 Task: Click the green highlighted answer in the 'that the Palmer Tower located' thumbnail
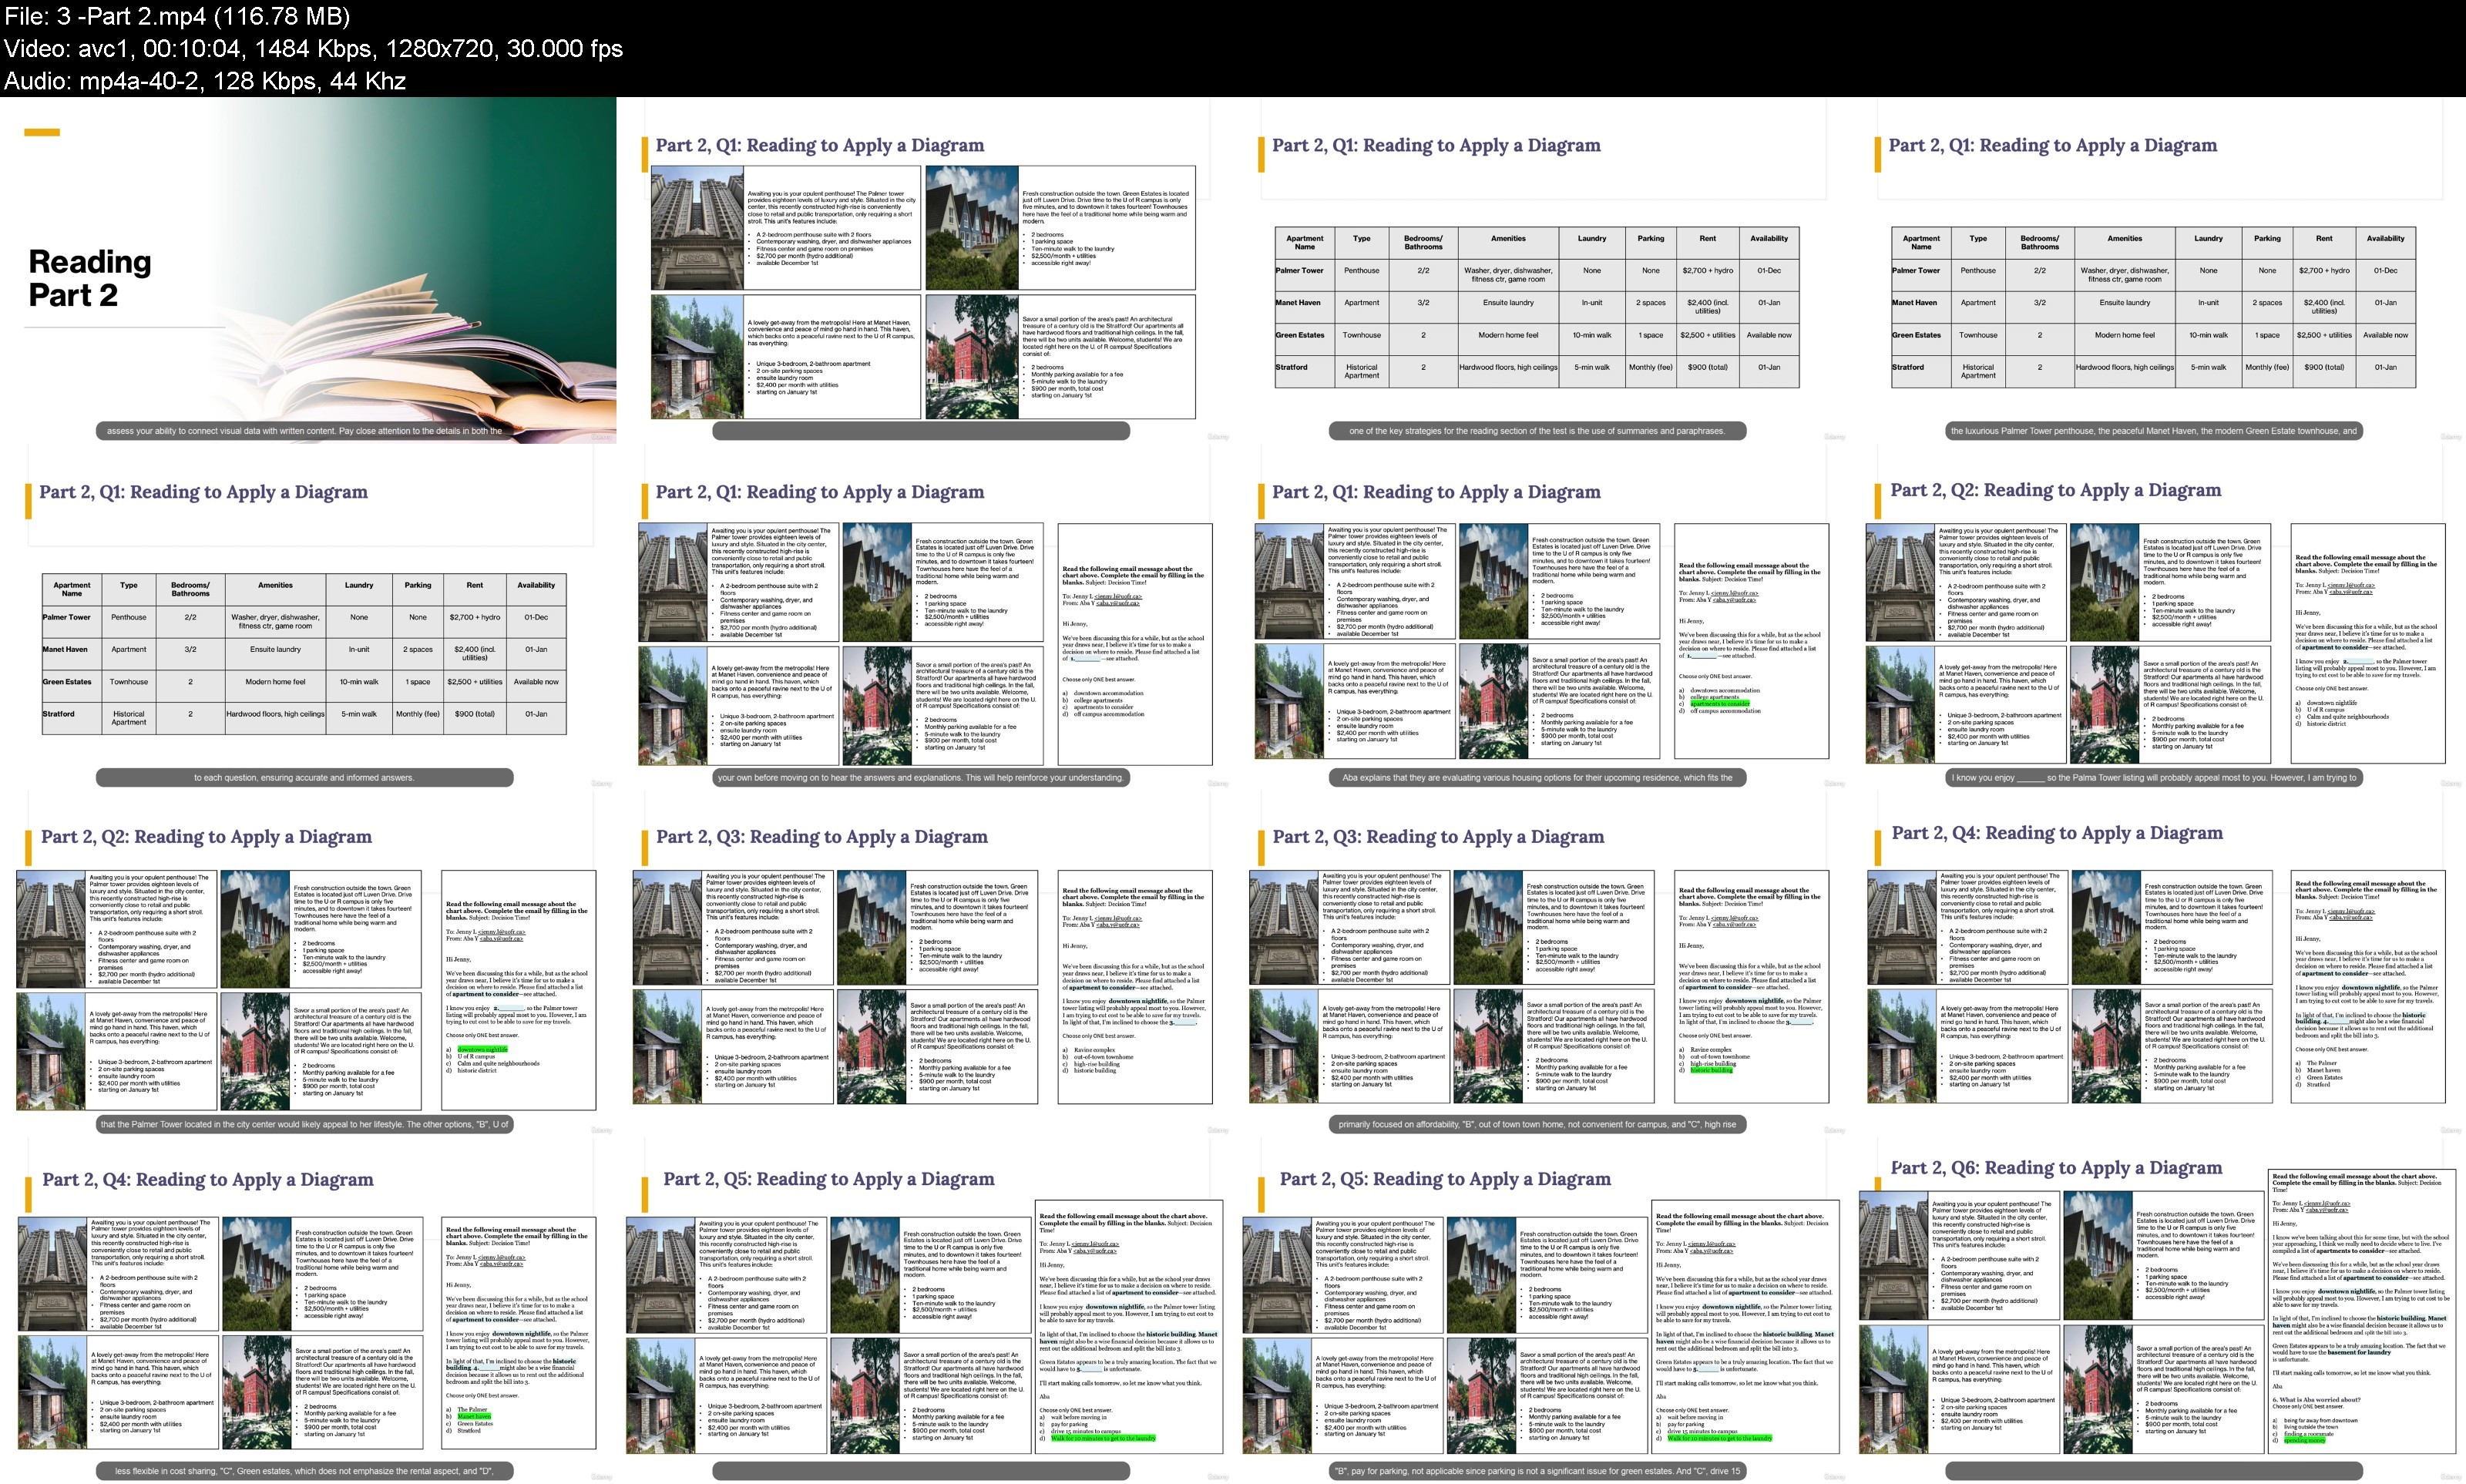482,1049
